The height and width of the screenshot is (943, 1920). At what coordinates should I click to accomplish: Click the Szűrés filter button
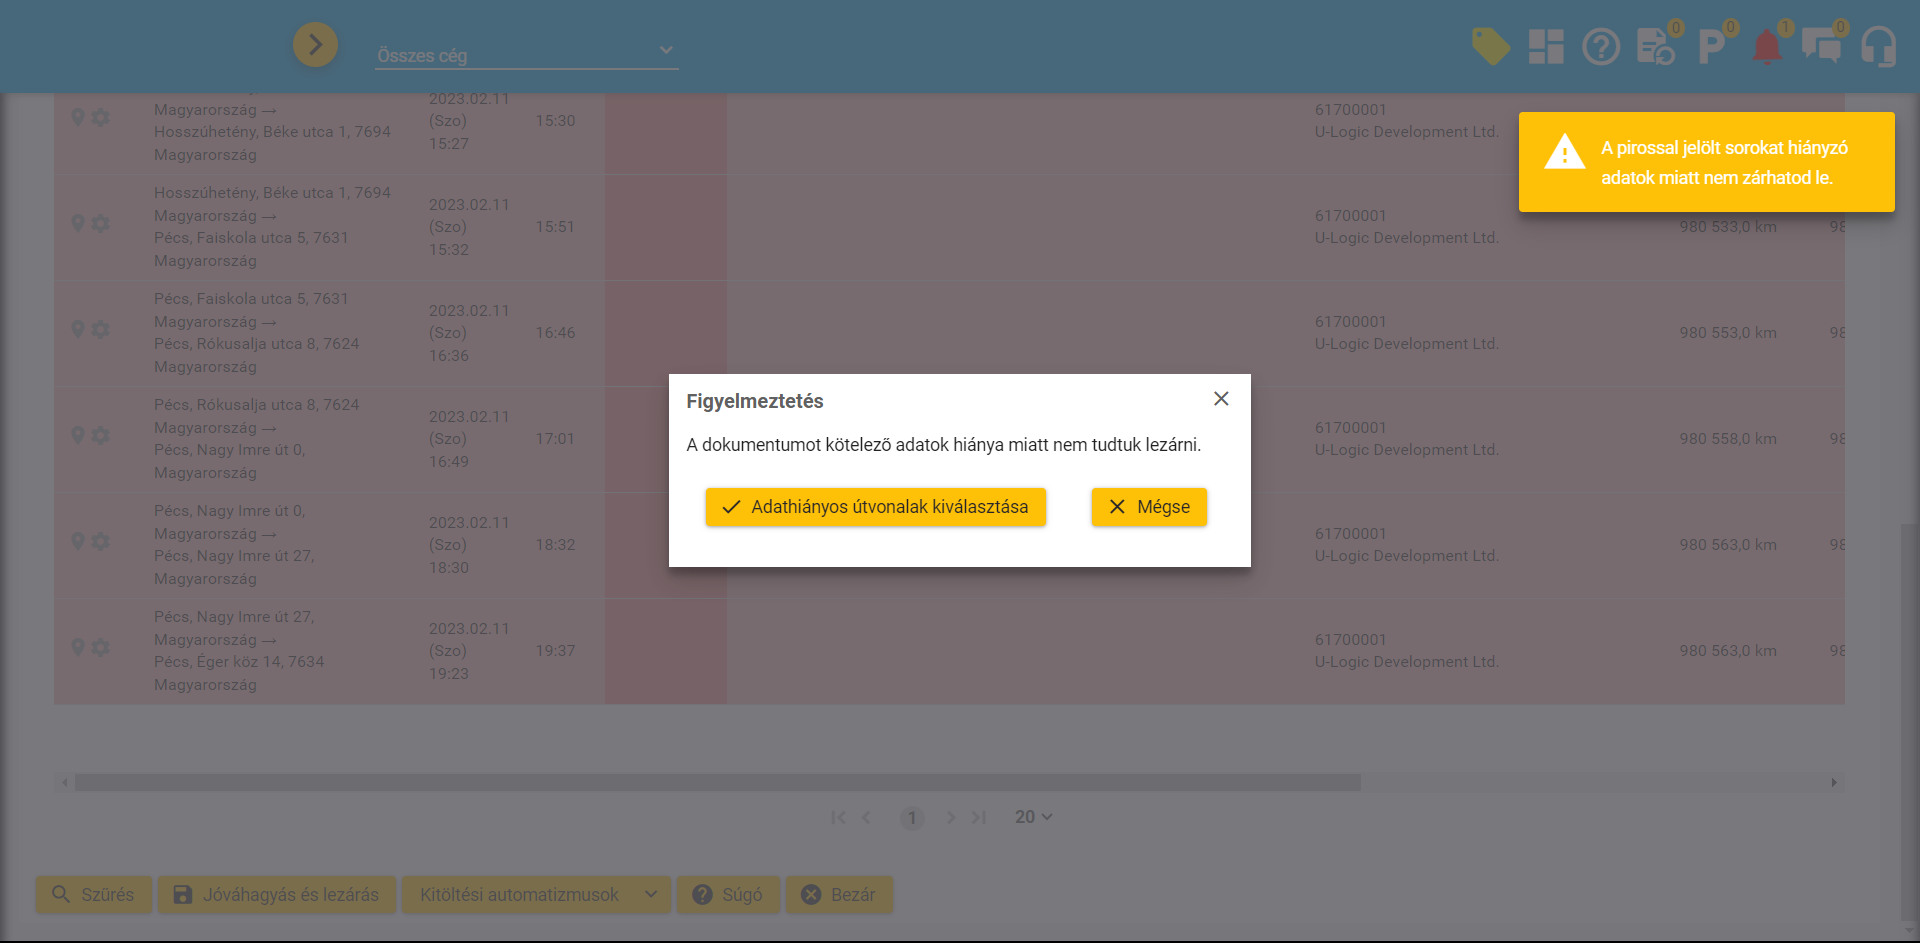point(93,894)
